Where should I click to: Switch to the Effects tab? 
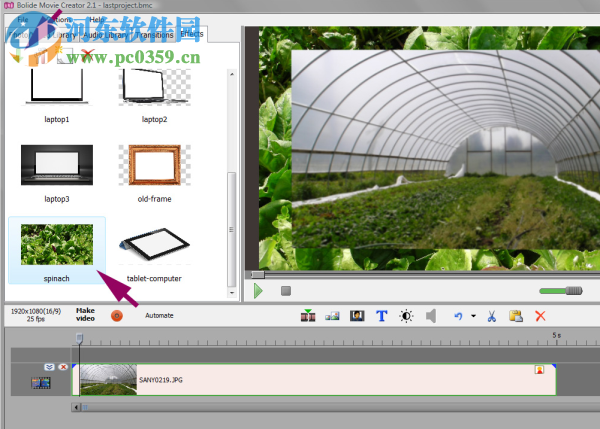(192, 34)
